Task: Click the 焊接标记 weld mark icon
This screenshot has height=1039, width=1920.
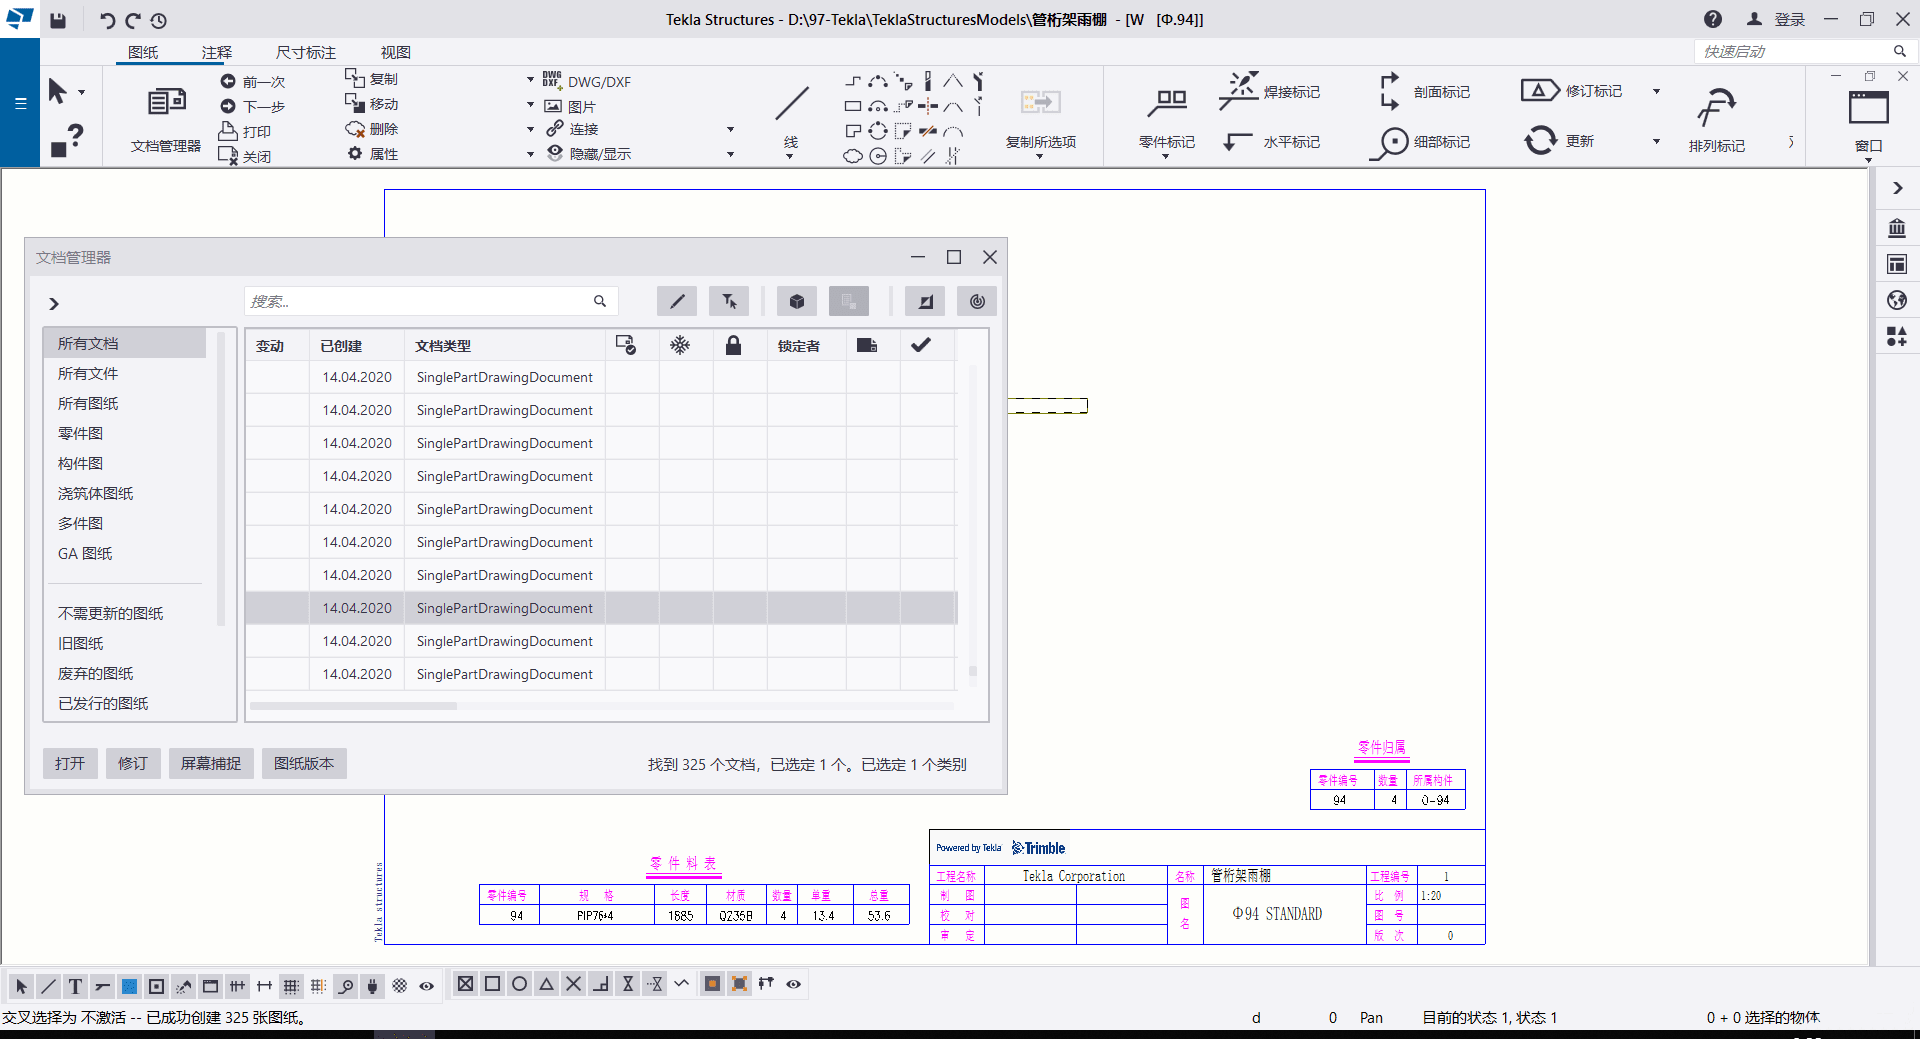Action: (x=1239, y=91)
